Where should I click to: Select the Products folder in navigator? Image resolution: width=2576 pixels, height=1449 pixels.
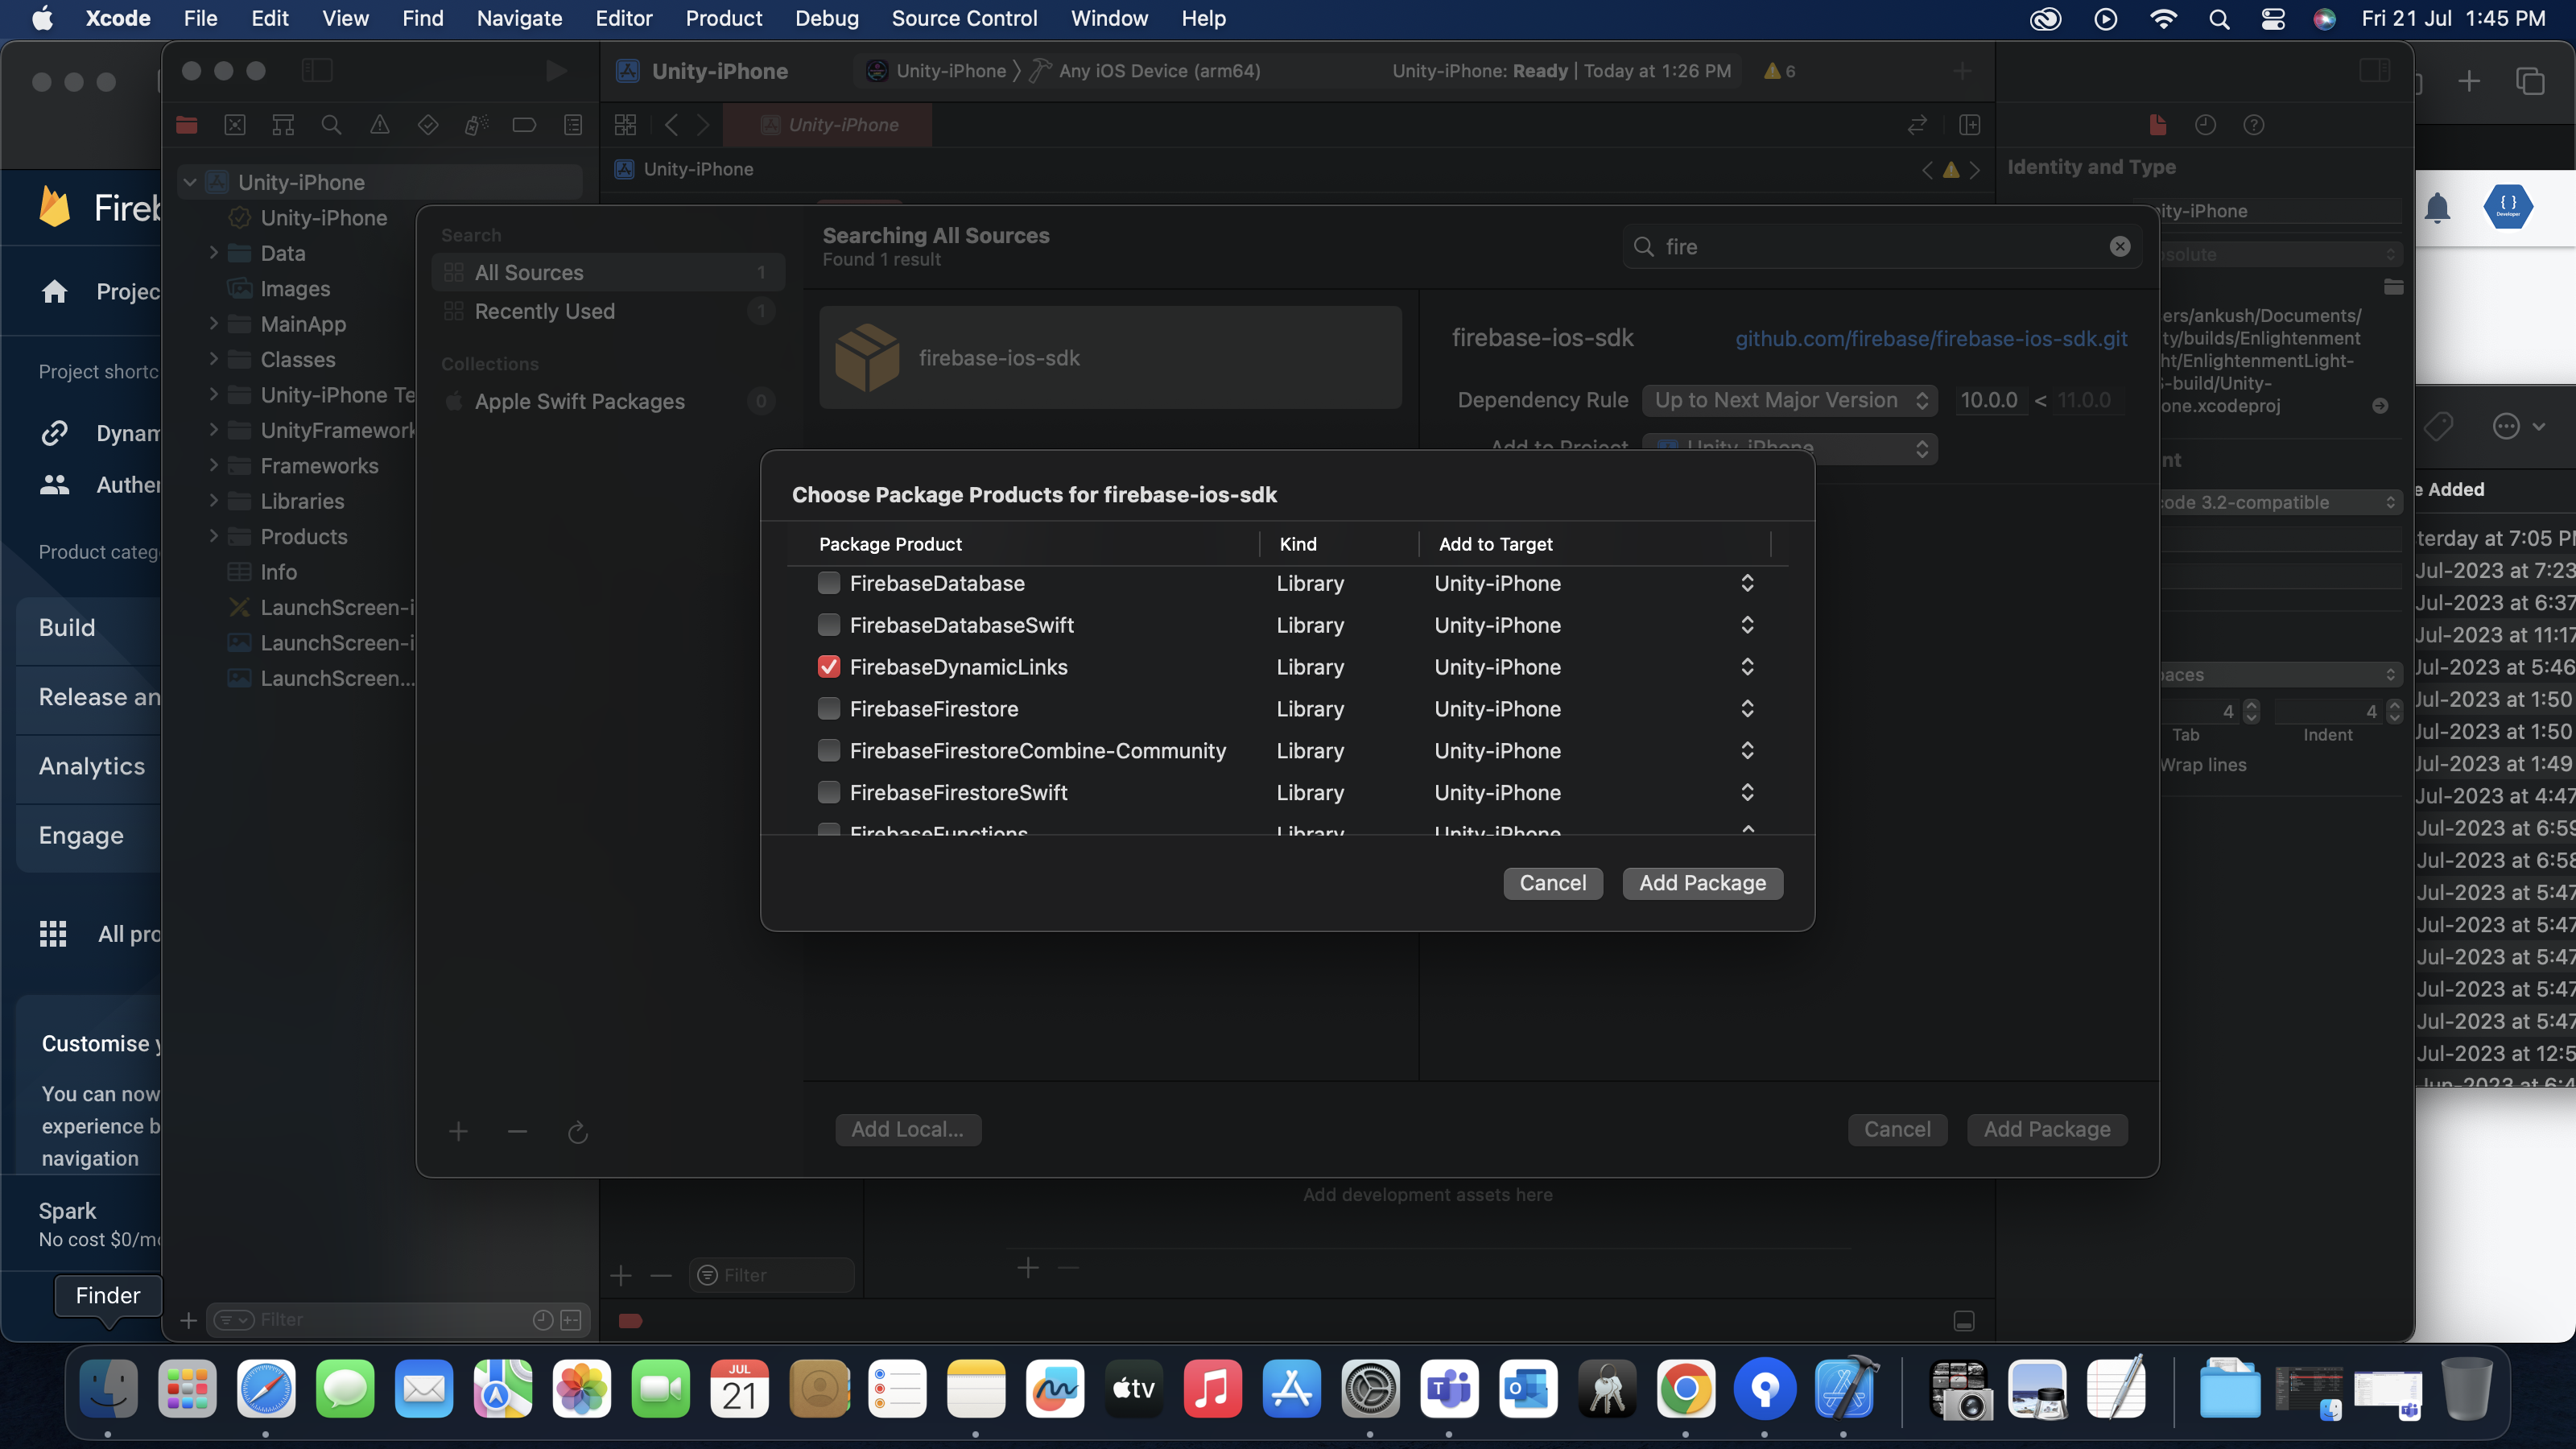point(303,537)
